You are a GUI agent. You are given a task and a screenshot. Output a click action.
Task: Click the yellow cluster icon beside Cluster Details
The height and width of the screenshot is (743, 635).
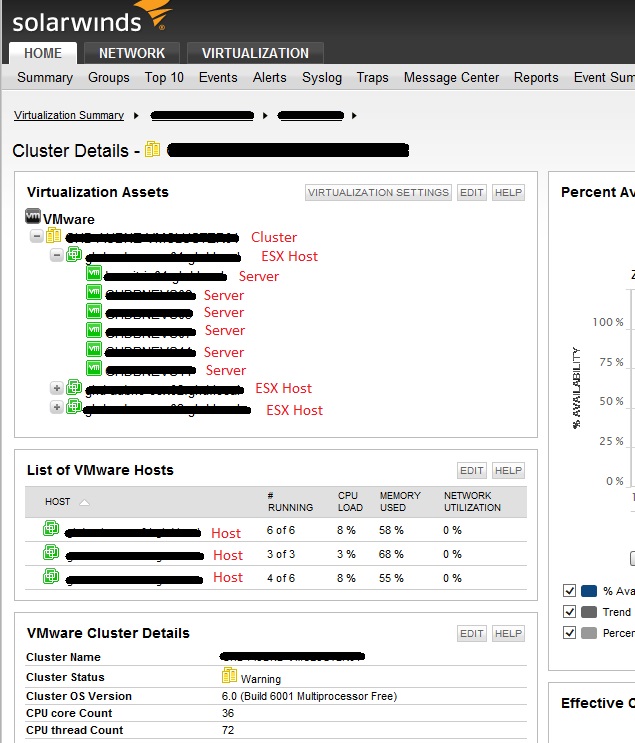pyautogui.click(x=153, y=149)
